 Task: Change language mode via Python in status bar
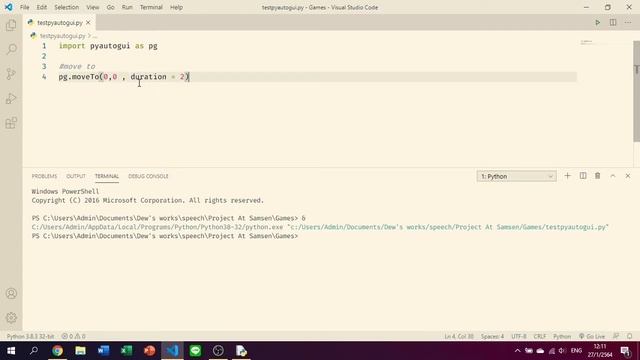pos(562,336)
